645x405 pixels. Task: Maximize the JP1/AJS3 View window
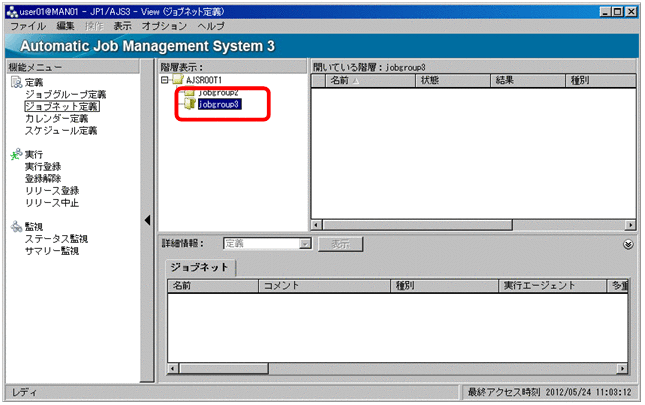pyautogui.click(x=618, y=12)
